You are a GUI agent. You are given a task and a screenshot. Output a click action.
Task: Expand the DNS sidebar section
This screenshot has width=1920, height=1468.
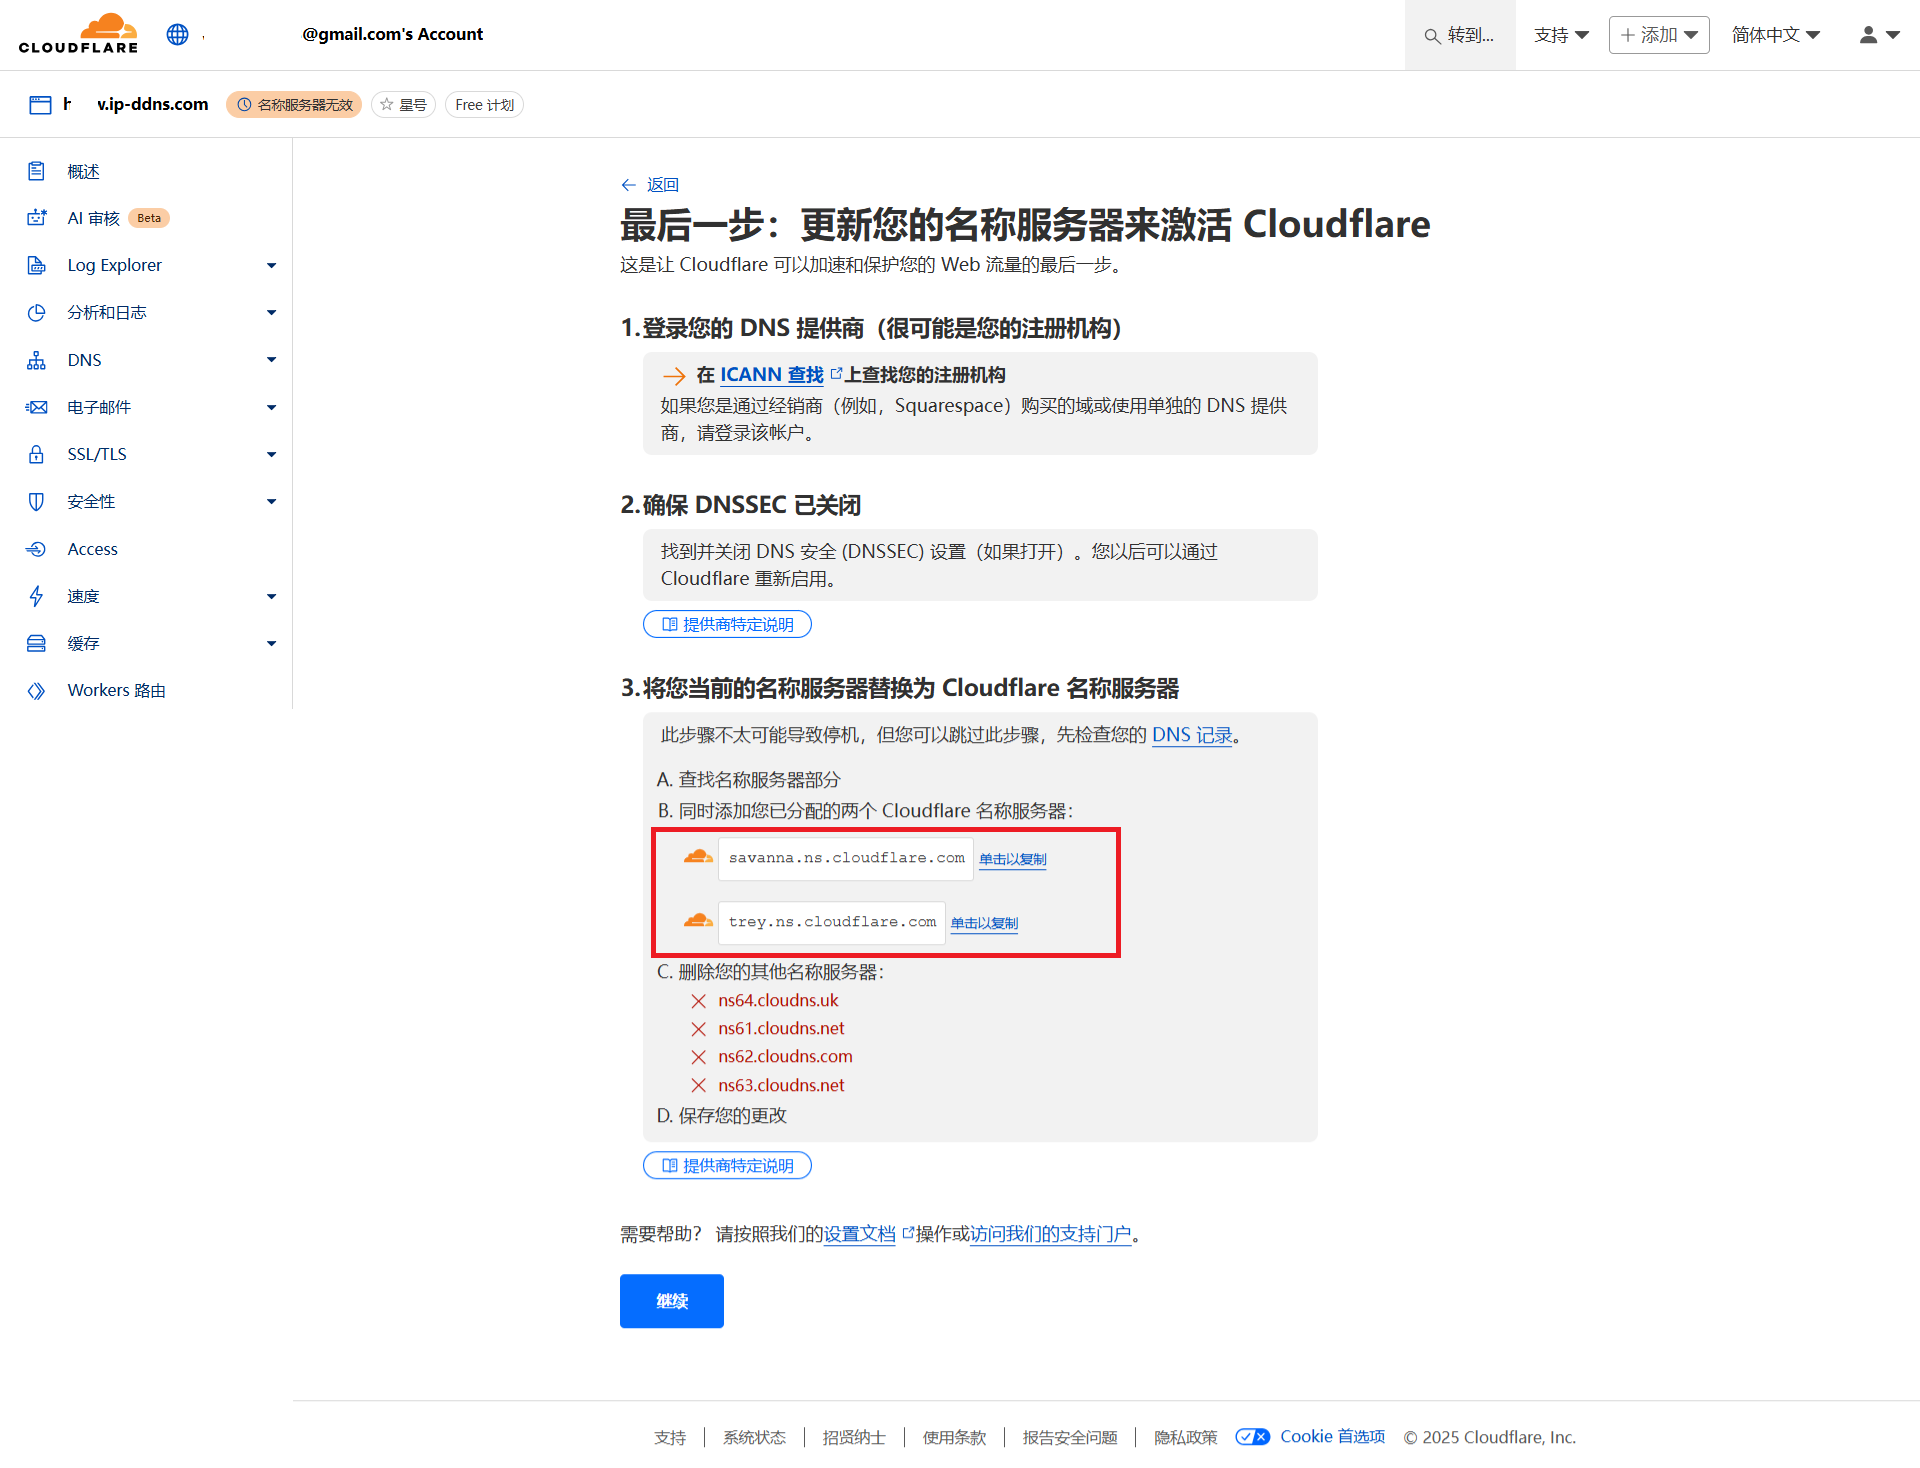(271, 360)
